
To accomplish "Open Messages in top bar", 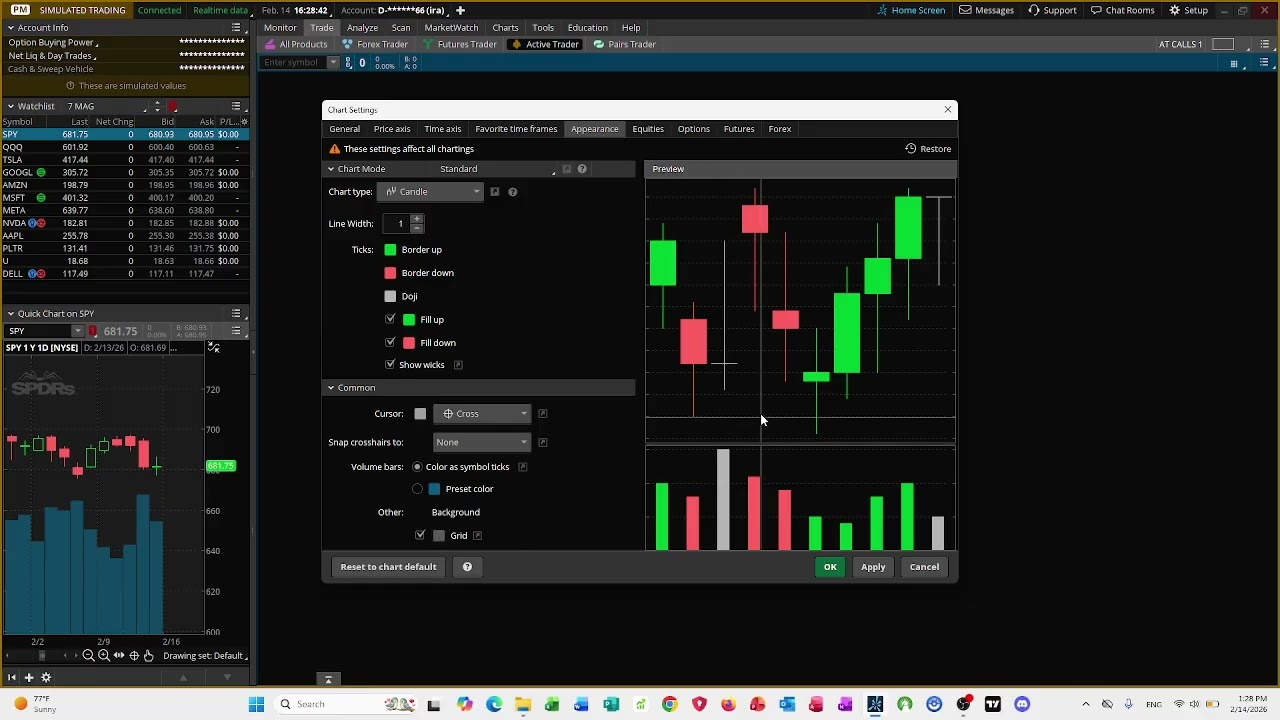I will tap(986, 10).
